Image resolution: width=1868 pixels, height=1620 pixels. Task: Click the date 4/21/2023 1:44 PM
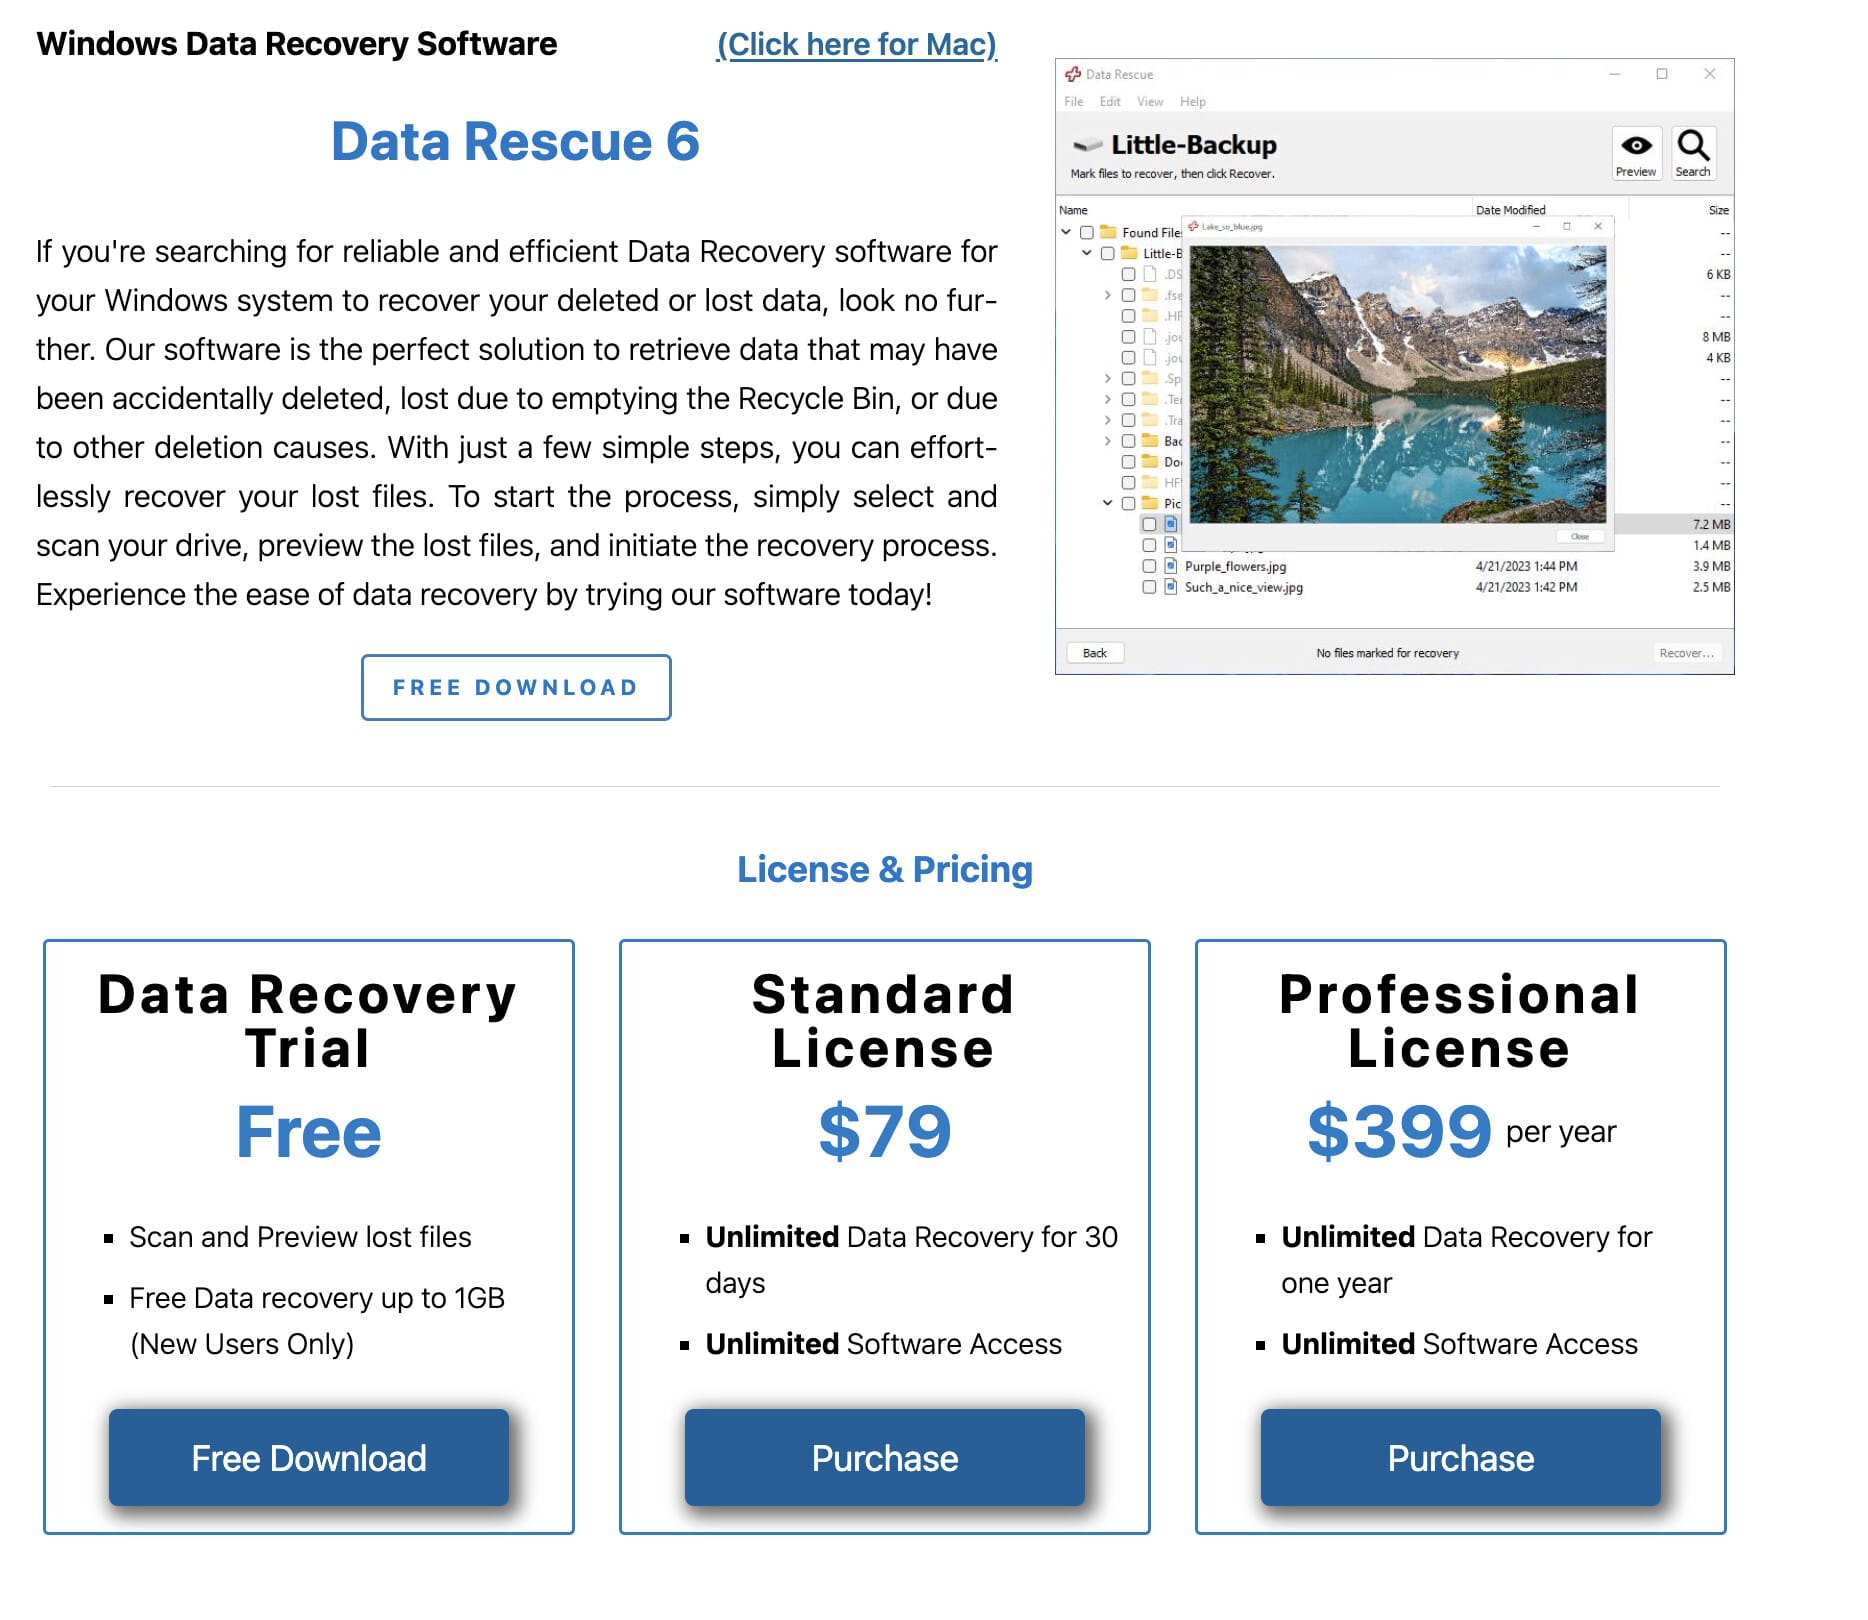coord(1526,566)
